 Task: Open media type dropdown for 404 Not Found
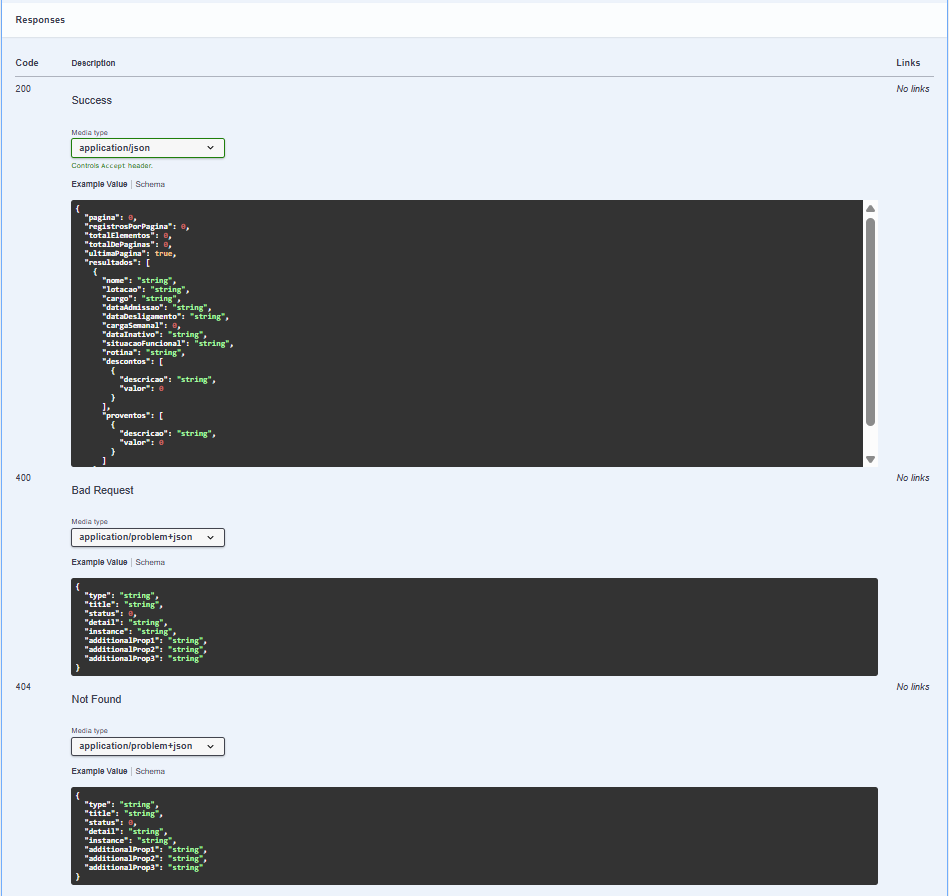[x=148, y=746]
